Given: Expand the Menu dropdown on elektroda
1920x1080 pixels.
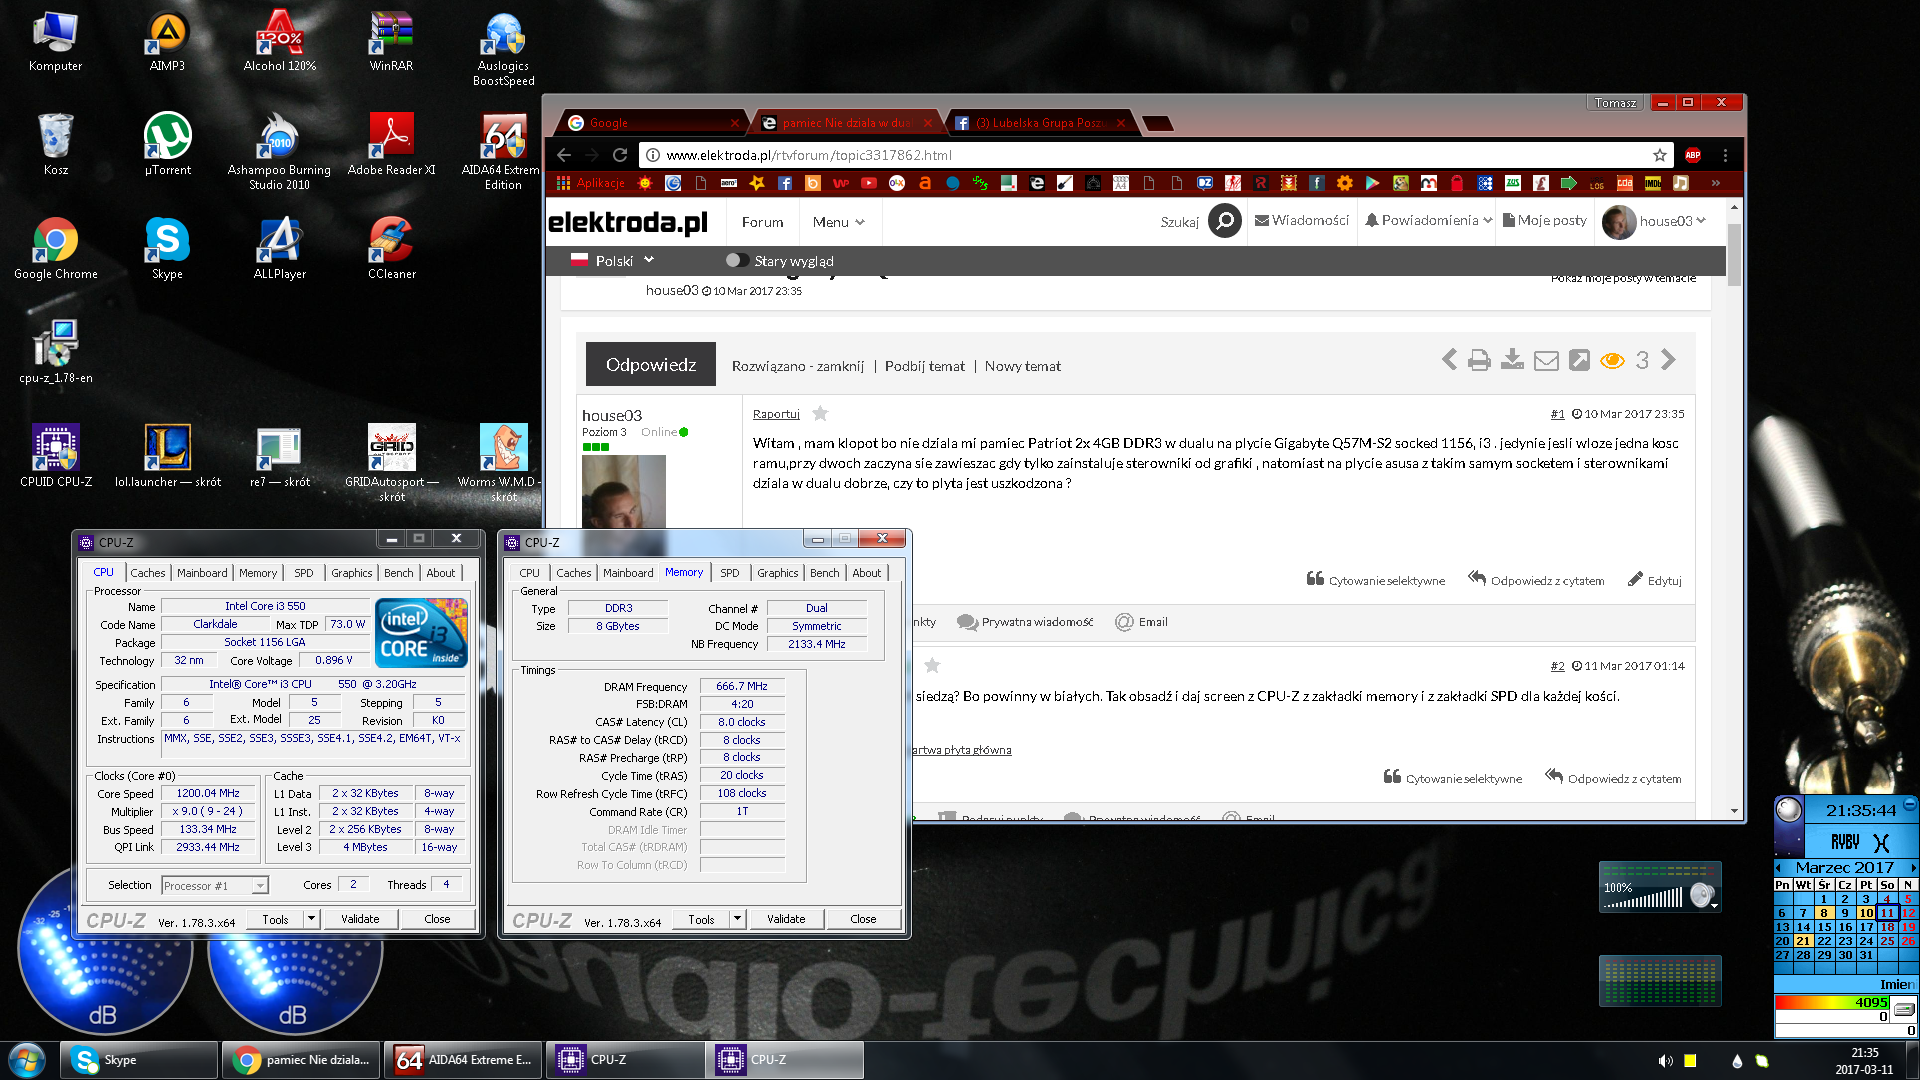Looking at the screenshot, I should pos(838,222).
